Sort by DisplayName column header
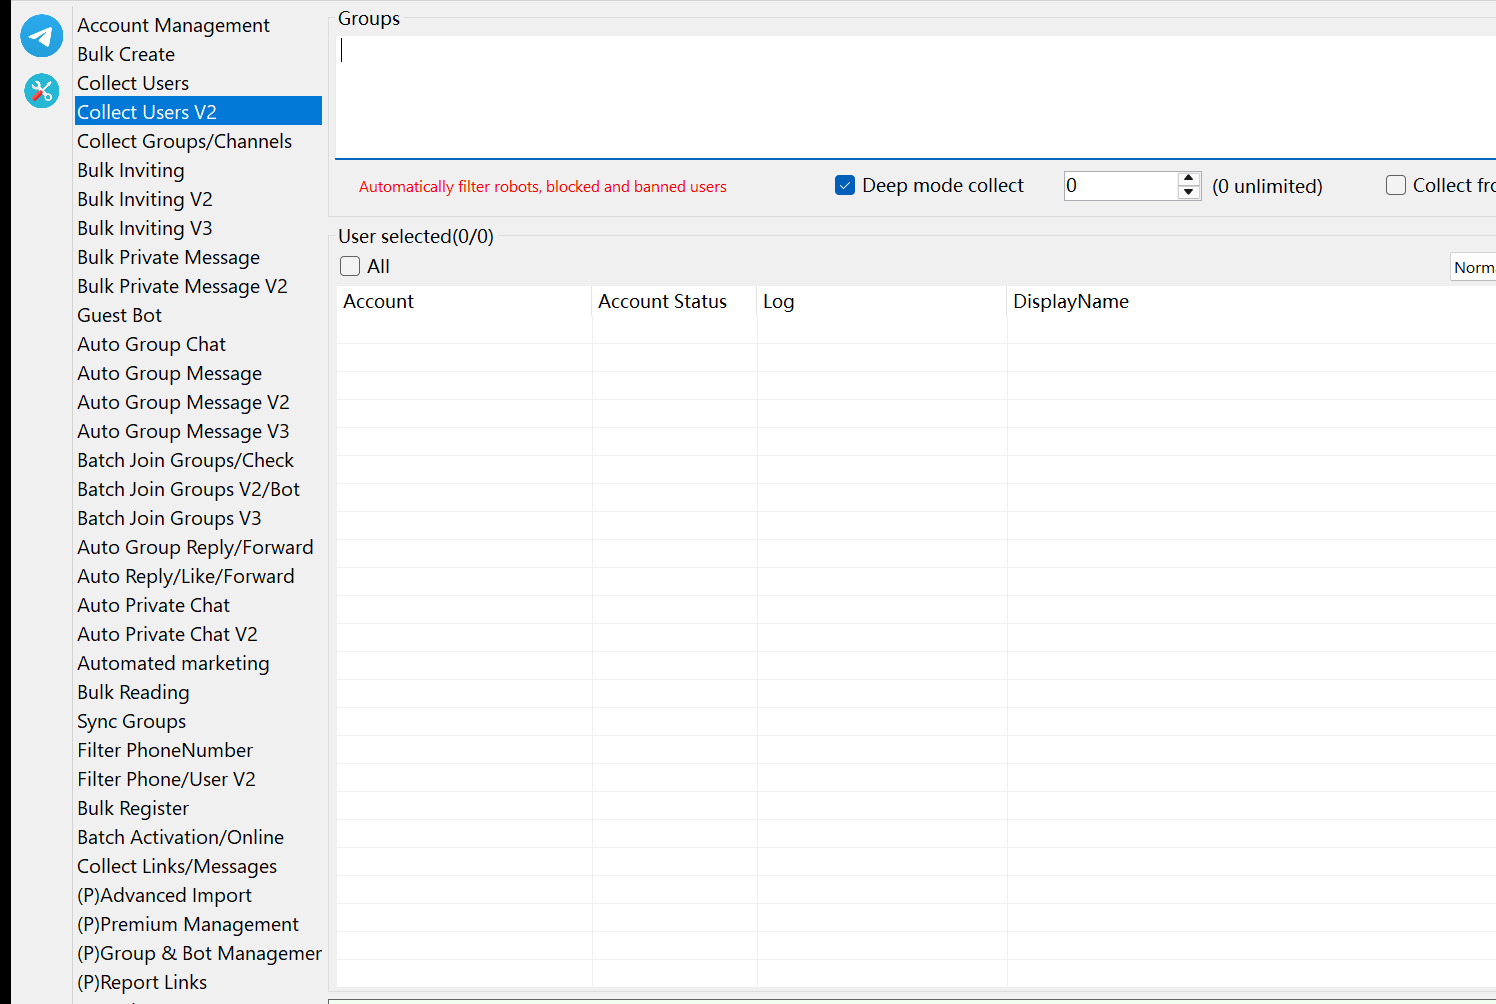 1251,301
